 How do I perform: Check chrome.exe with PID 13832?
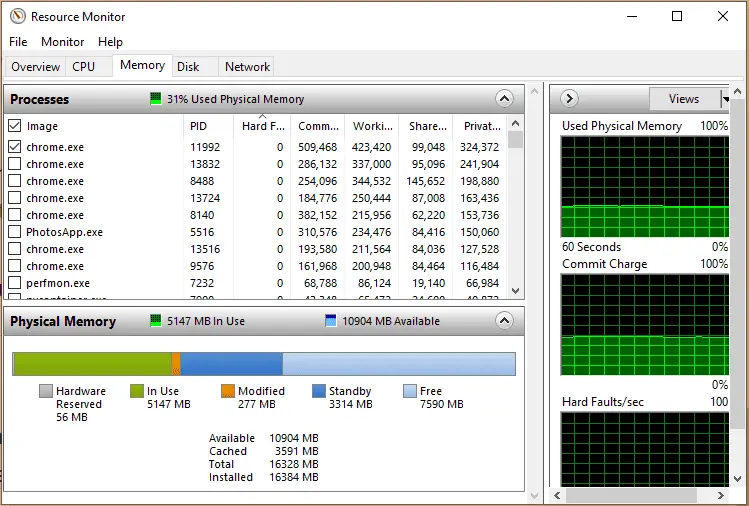pyautogui.click(x=15, y=164)
